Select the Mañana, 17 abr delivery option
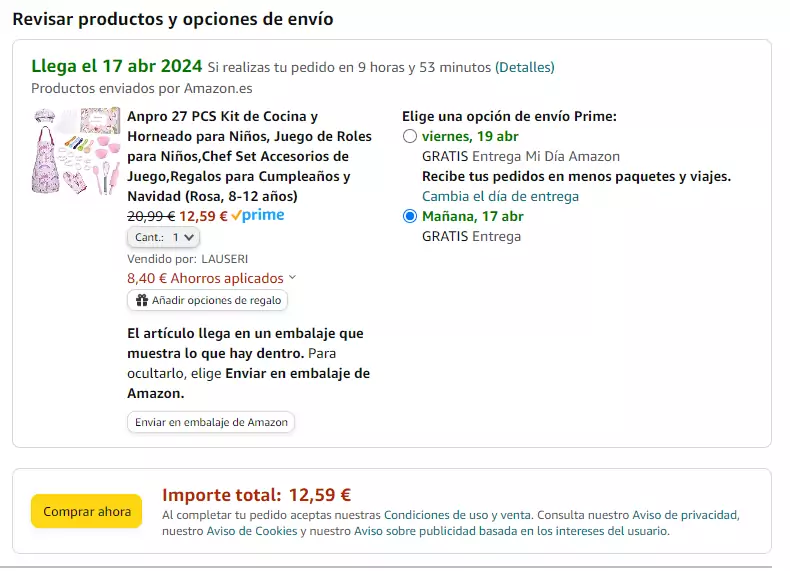Screen dimensions: 790x571 click(x=410, y=216)
